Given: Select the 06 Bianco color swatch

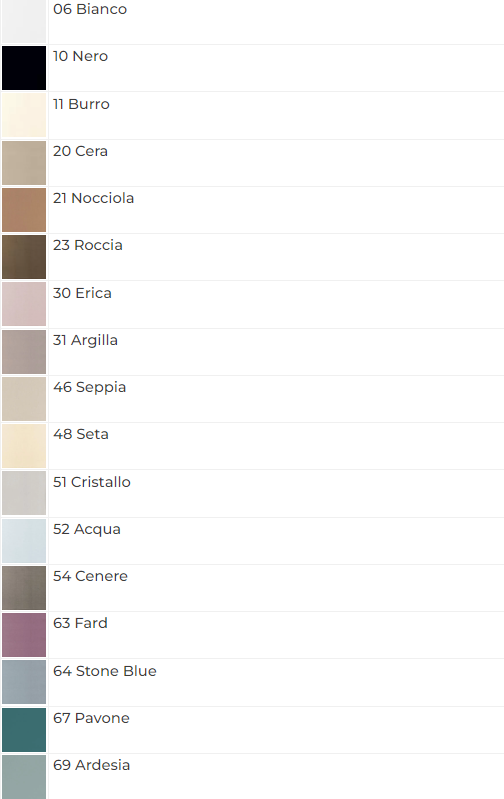Looking at the screenshot, I should tap(24, 21).
